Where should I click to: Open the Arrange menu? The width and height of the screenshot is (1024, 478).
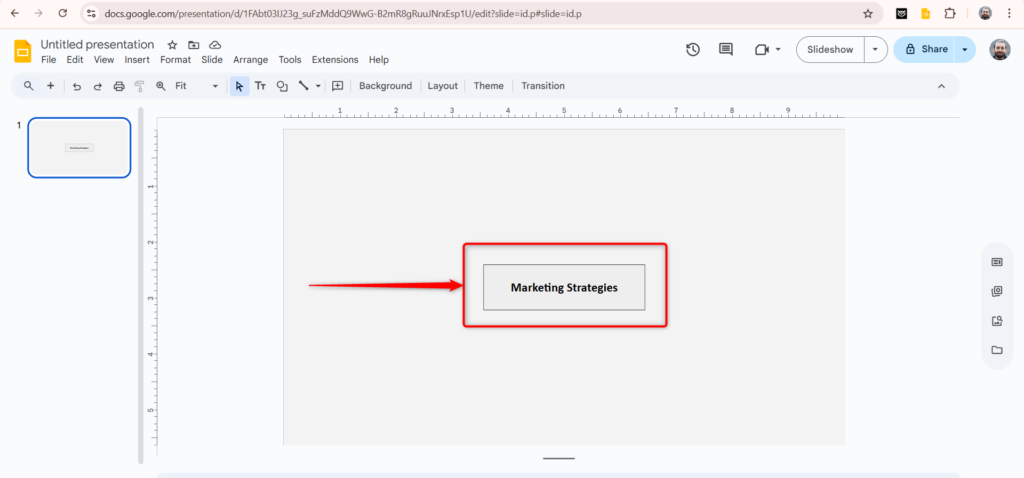(x=250, y=60)
